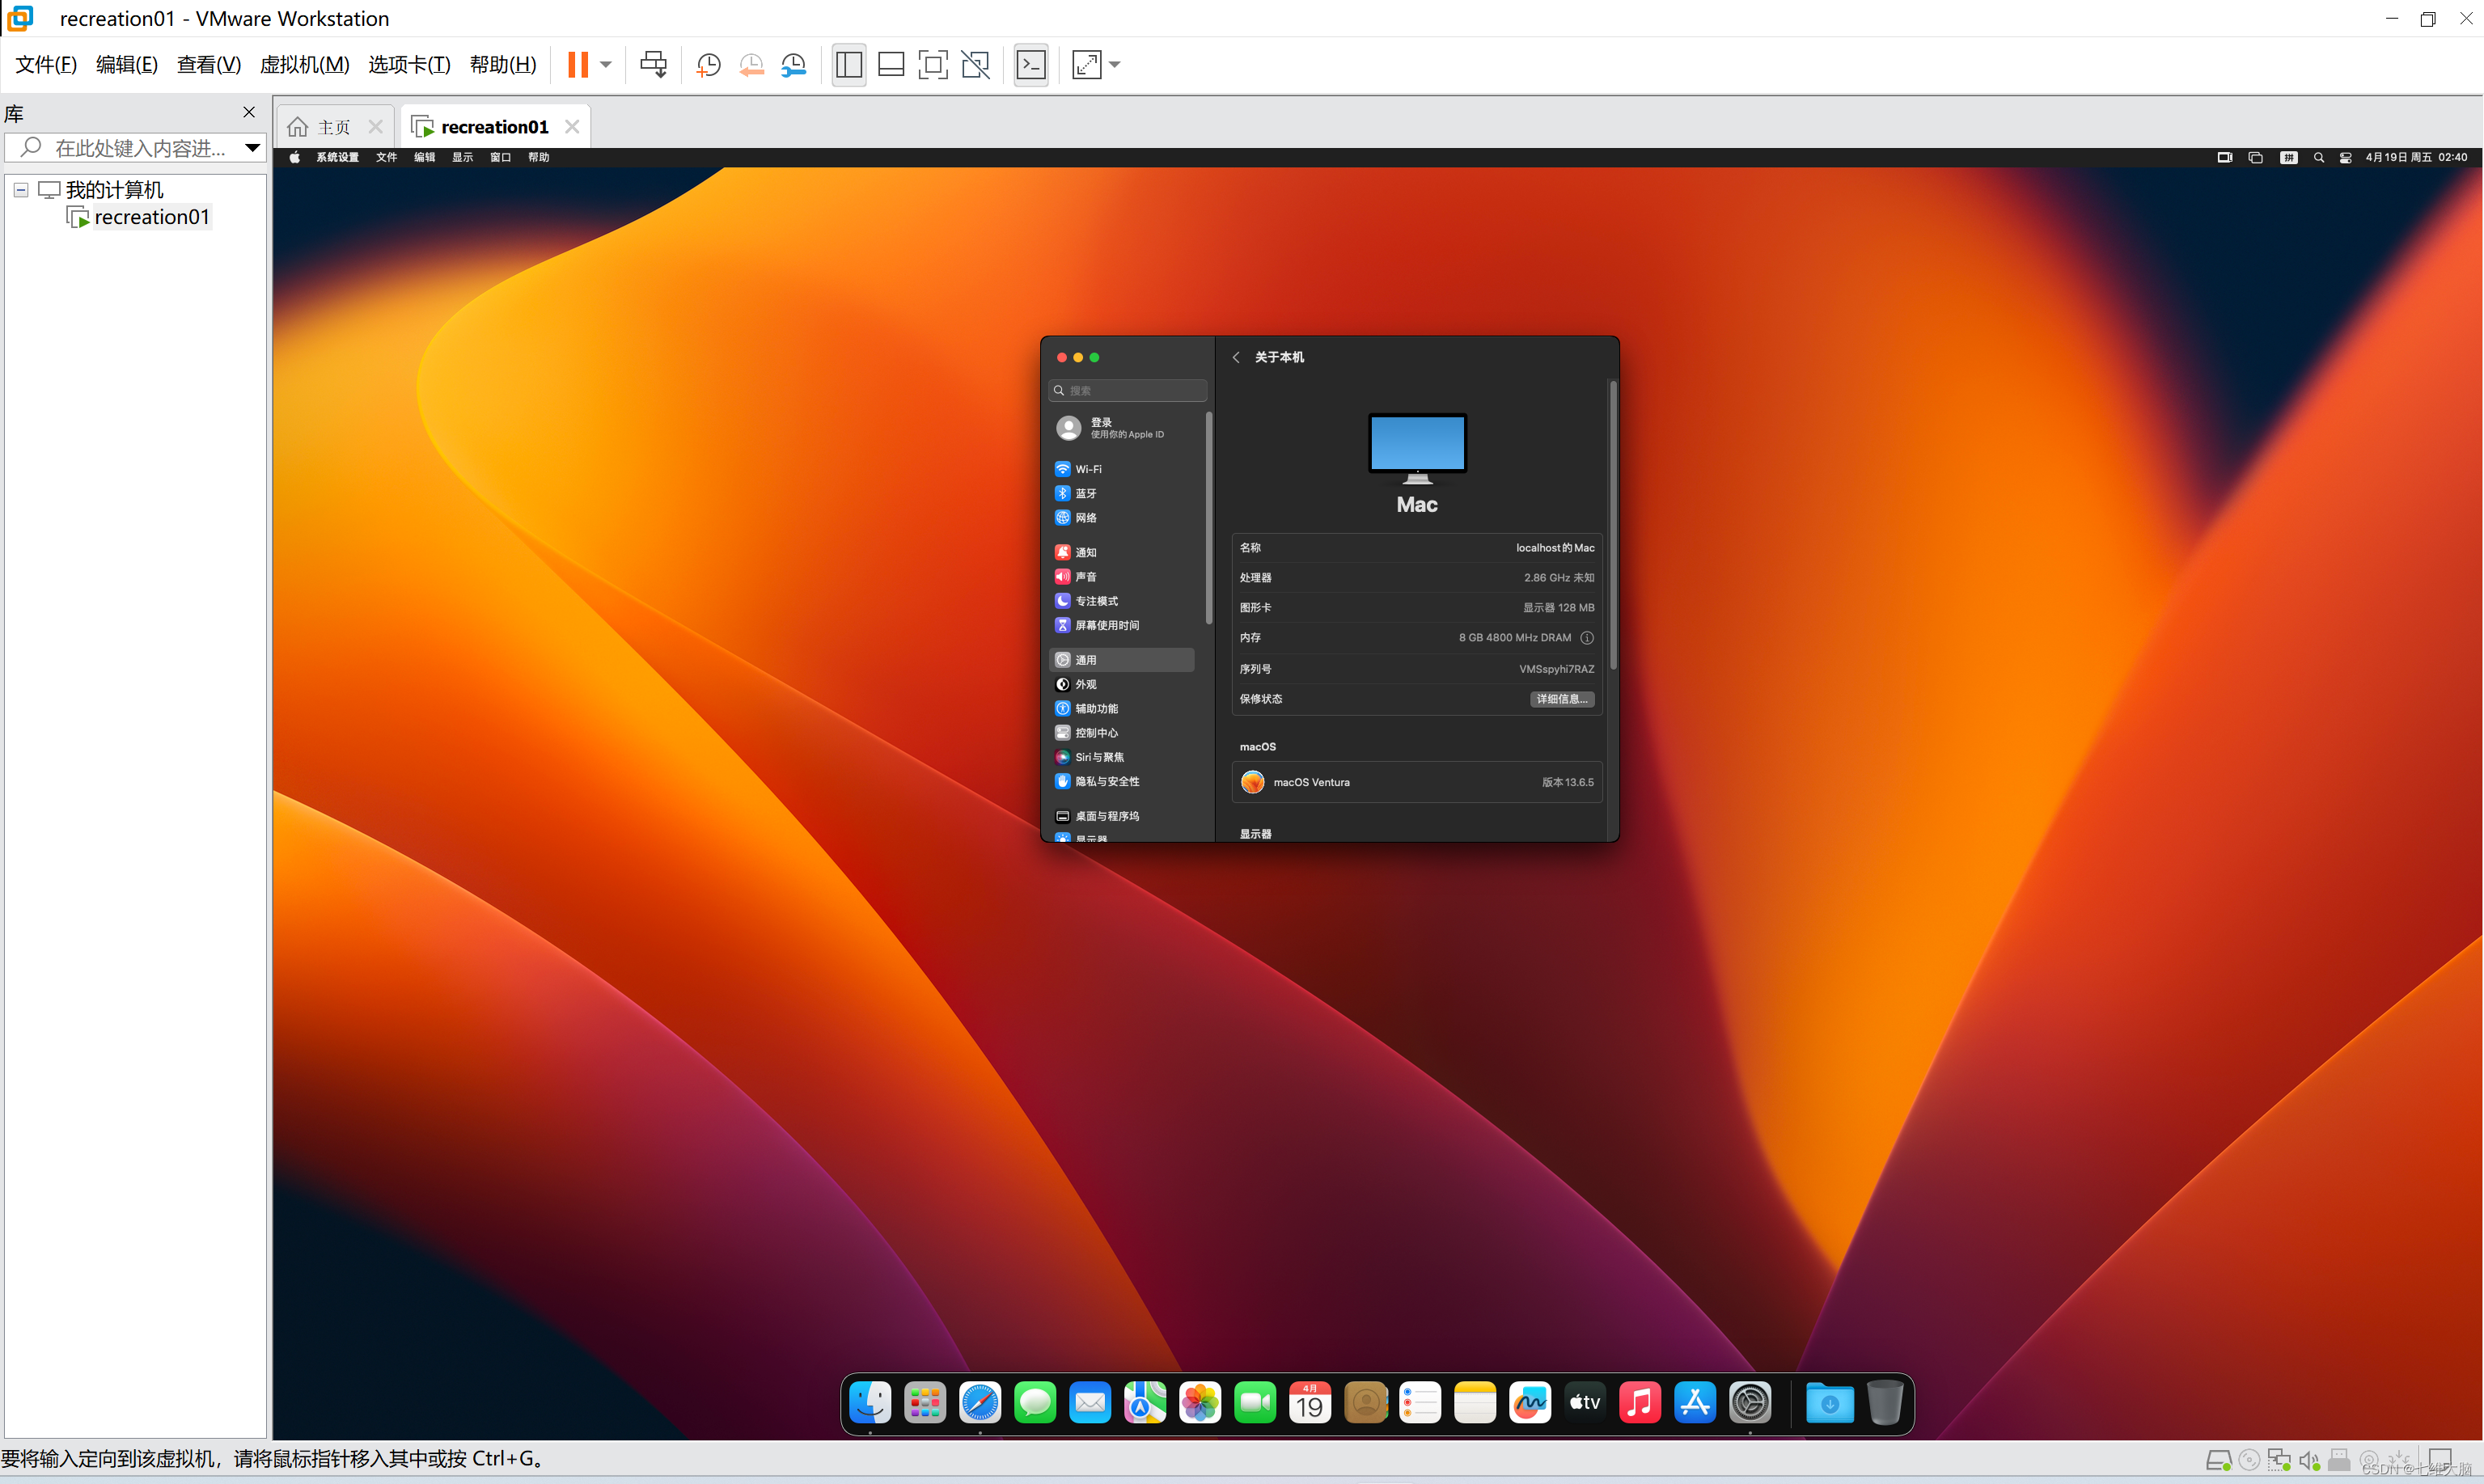Click the Spotlight search icon in macOS menu bar
2484x1484 pixels.
pos(2318,157)
